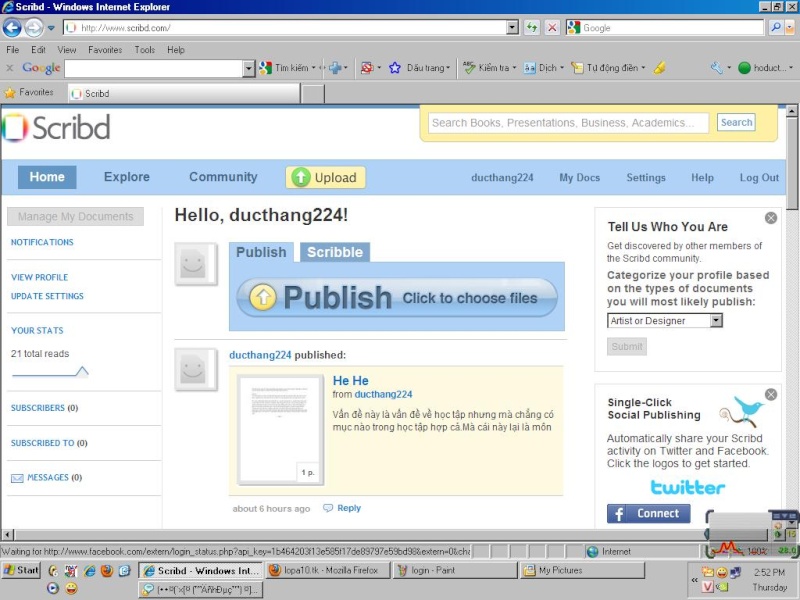This screenshot has width=800, height=600.
Task: Expand the Tự động điền dropdown arrow
Action: click(643, 68)
